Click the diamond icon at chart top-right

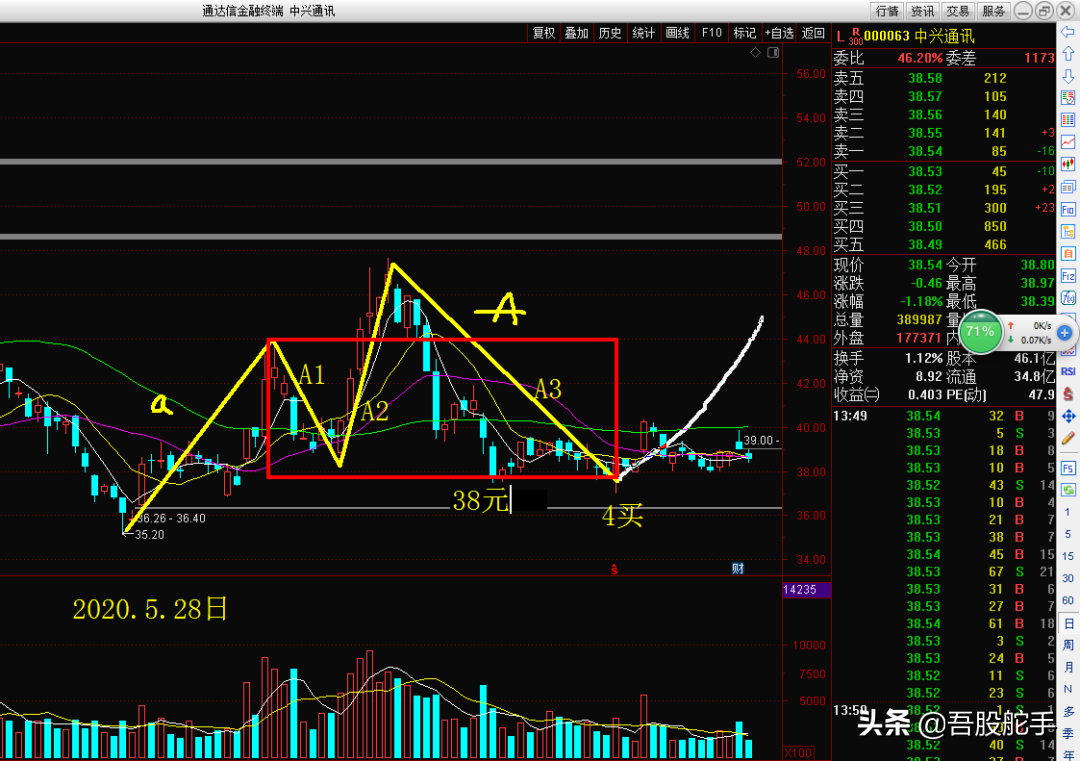[756, 53]
